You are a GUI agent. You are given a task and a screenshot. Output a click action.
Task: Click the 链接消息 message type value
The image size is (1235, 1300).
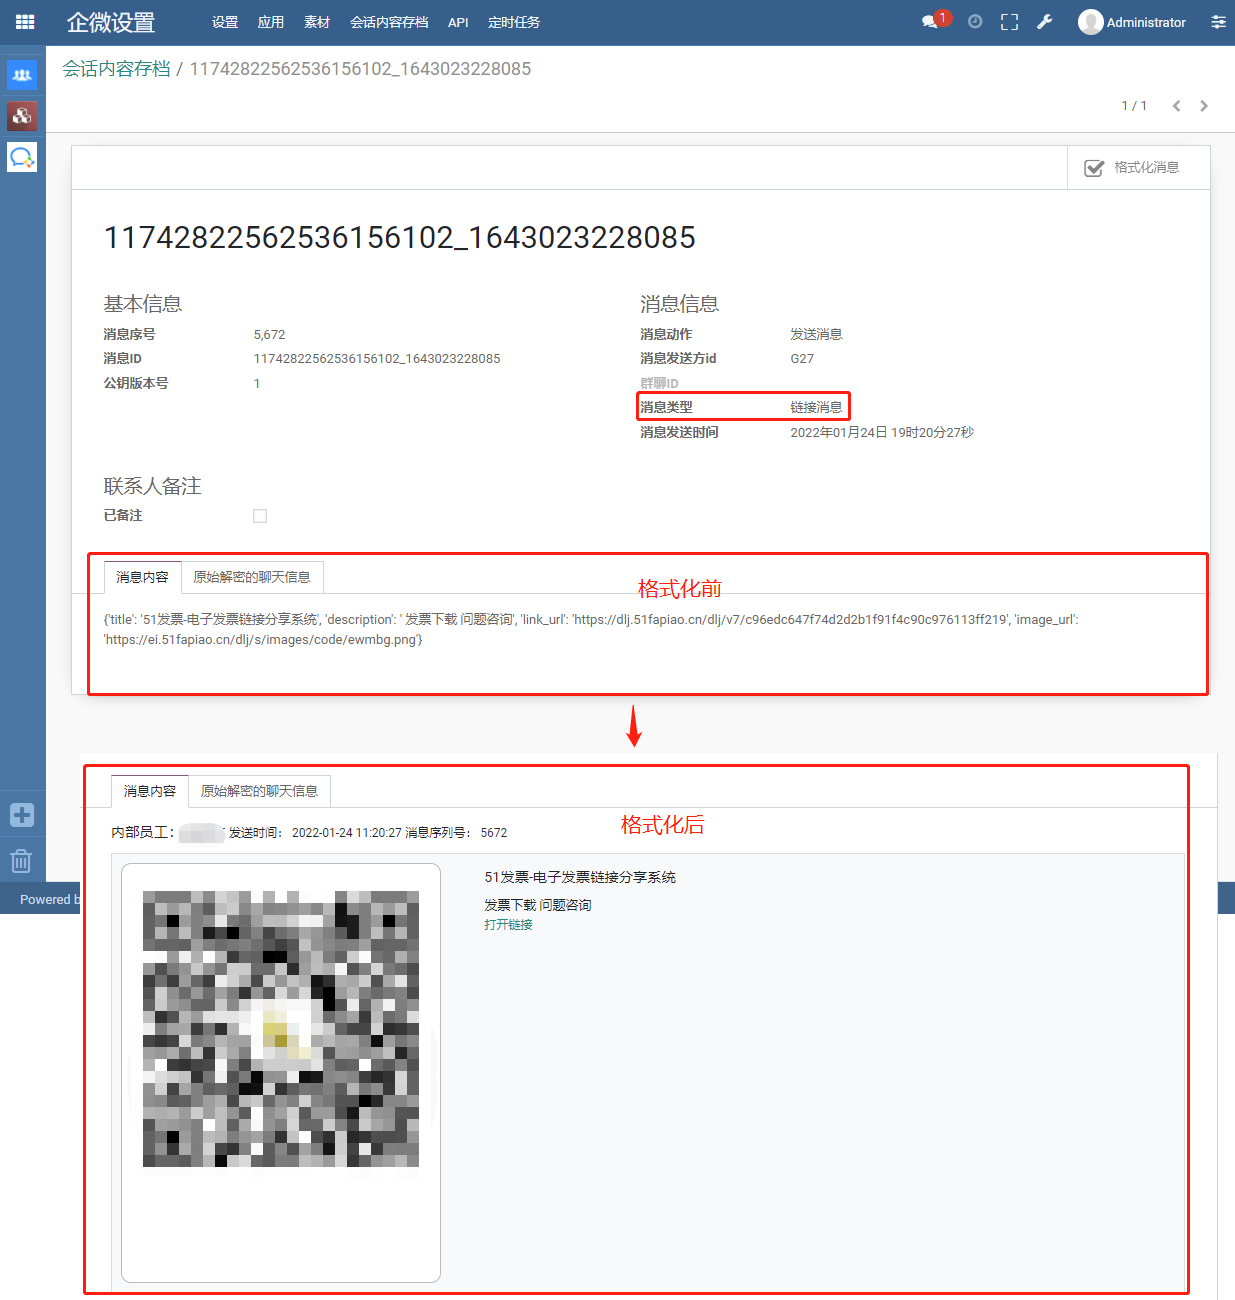point(816,408)
